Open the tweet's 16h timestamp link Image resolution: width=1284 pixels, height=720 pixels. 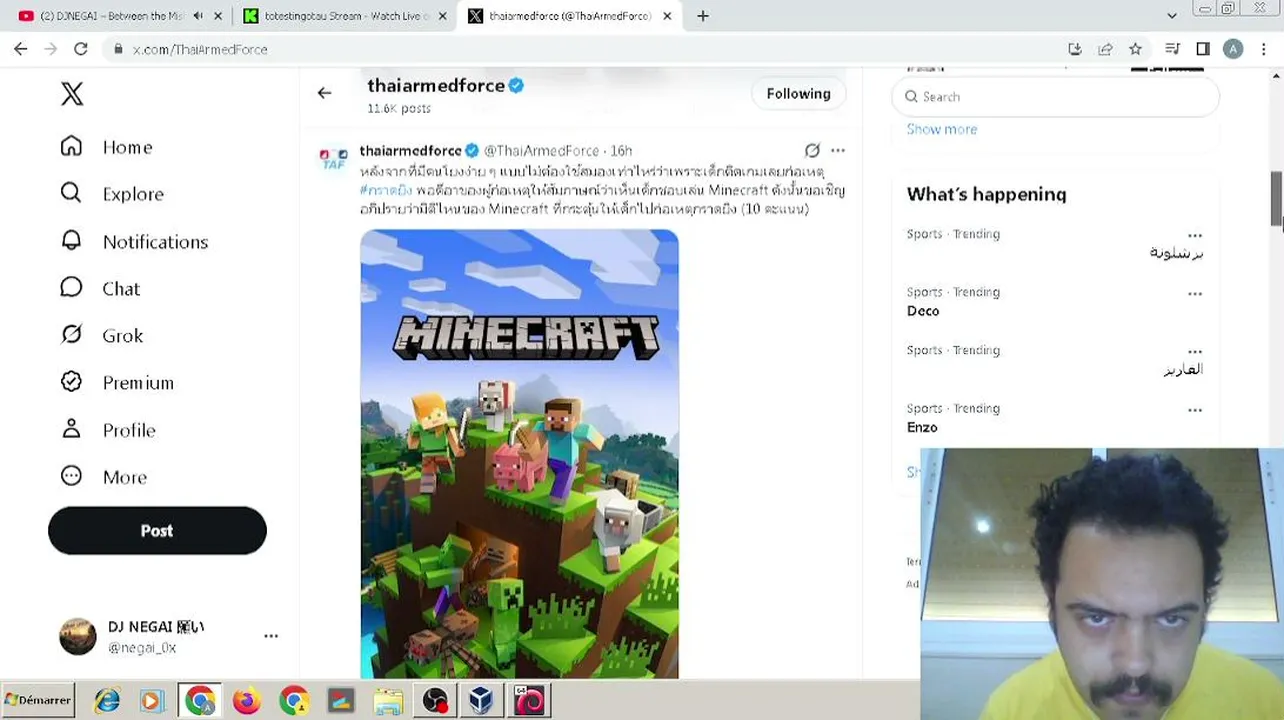621,151
